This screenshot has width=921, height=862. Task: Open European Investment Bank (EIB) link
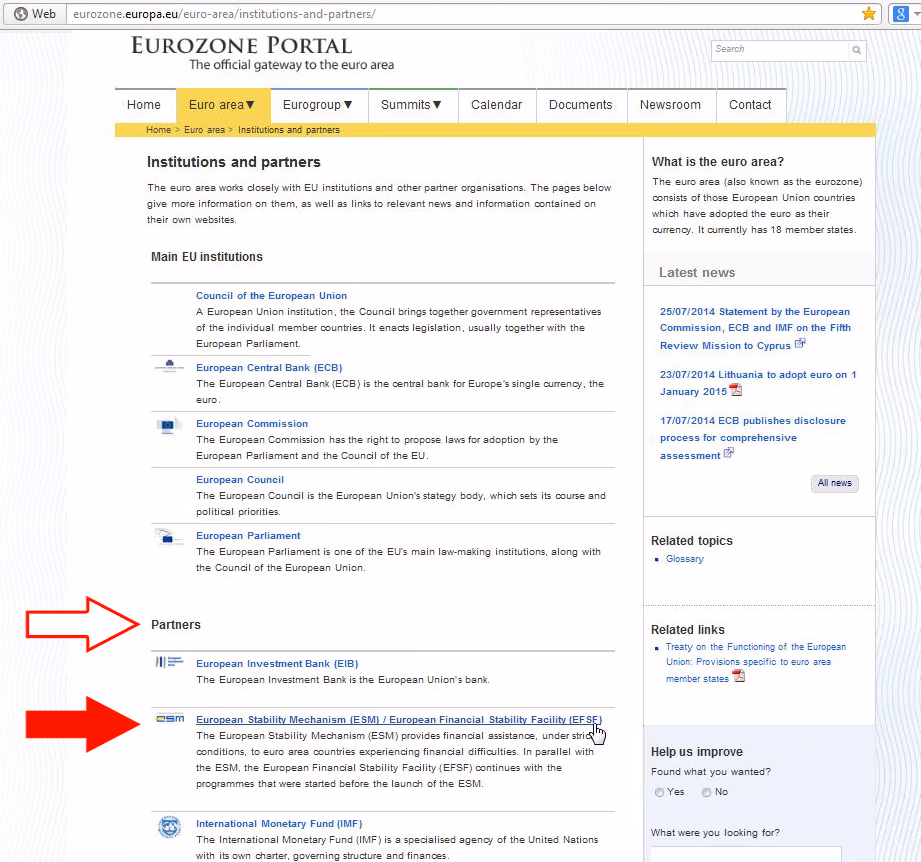[x=277, y=664]
